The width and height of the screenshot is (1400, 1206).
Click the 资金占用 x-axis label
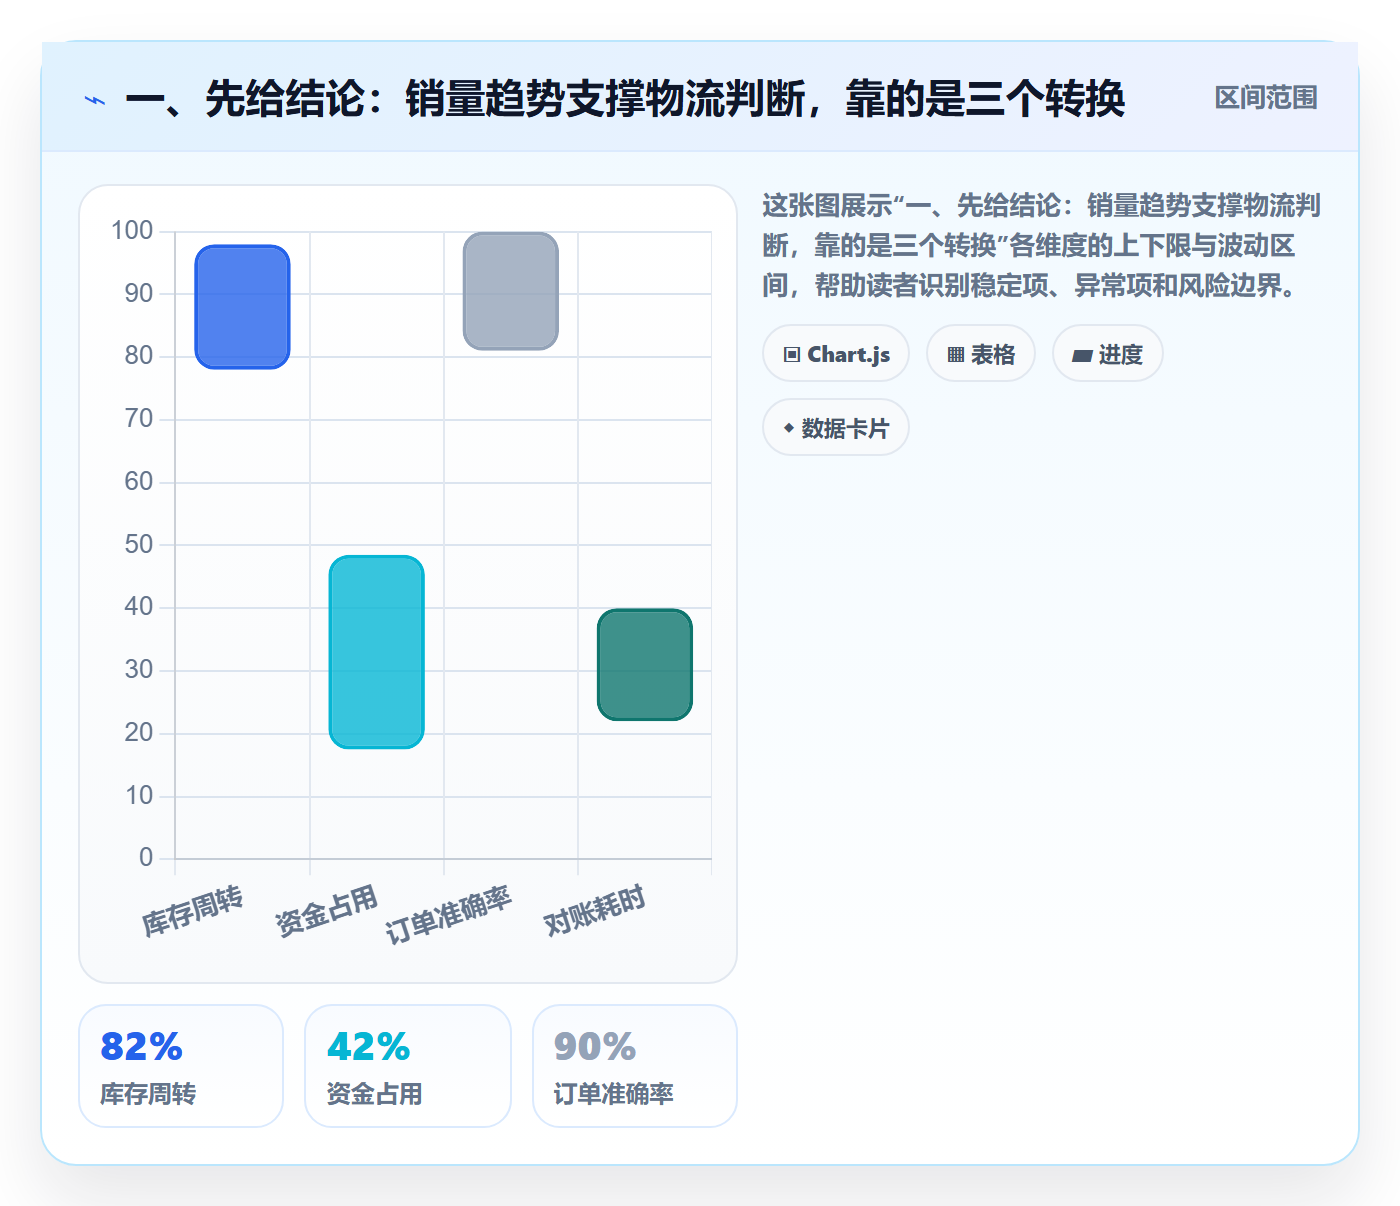click(x=327, y=911)
